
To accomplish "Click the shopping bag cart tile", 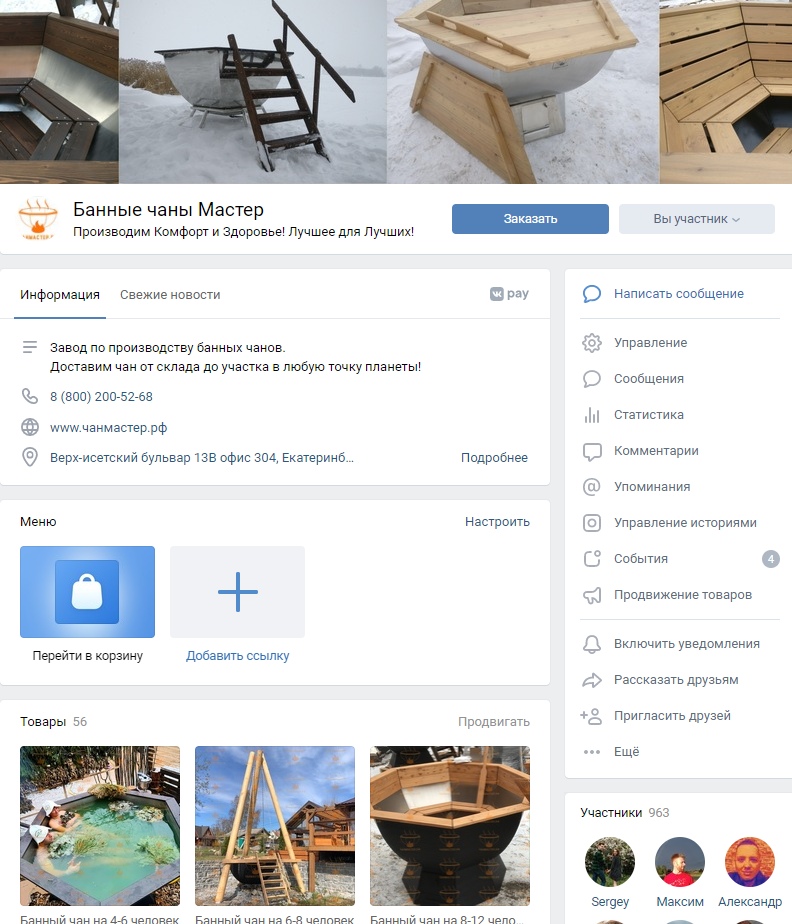I will point(87,592).
